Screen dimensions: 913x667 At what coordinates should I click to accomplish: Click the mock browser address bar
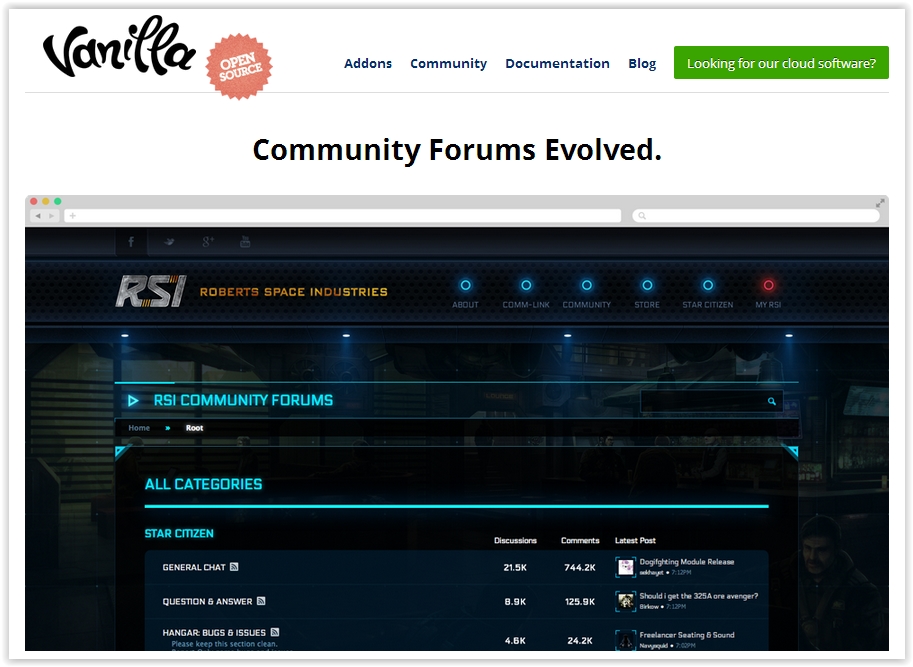point(343,216)
